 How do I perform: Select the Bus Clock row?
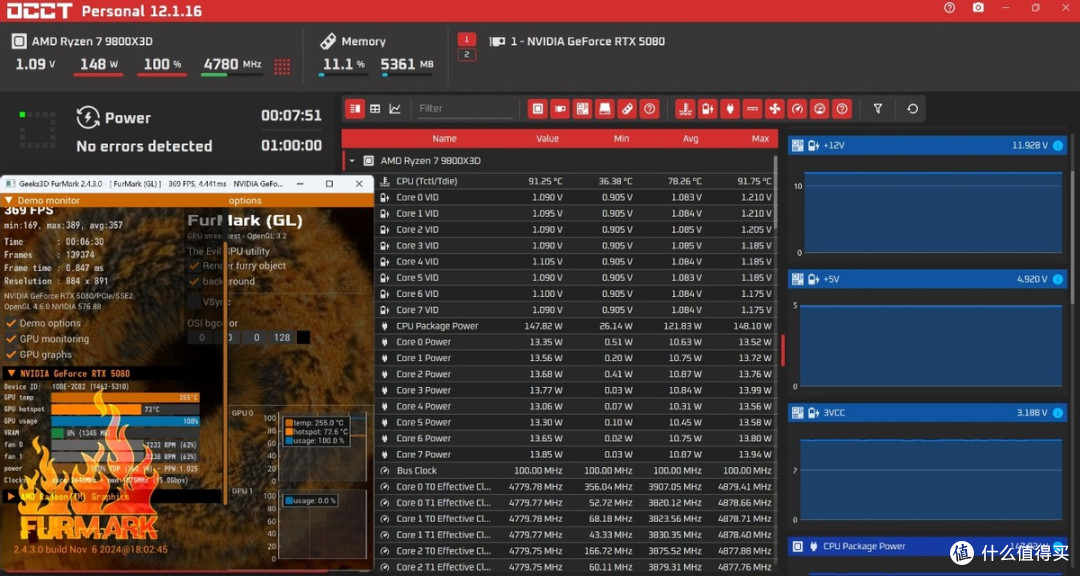coord(575,471)
